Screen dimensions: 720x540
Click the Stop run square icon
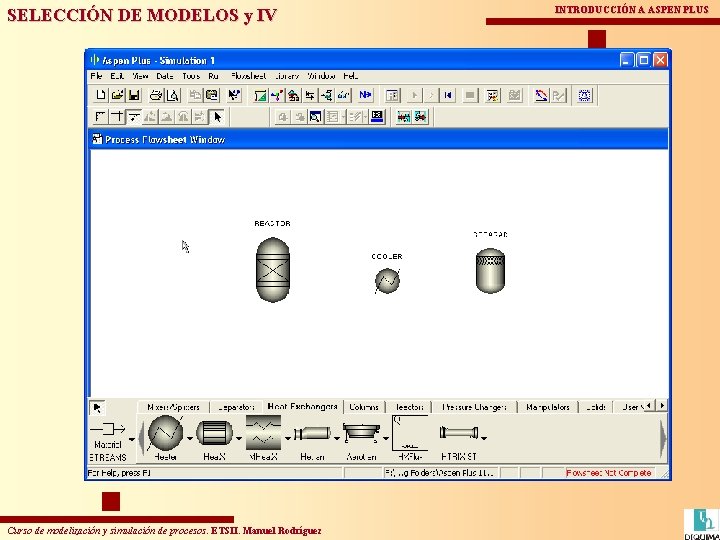(x=470, y=95)
